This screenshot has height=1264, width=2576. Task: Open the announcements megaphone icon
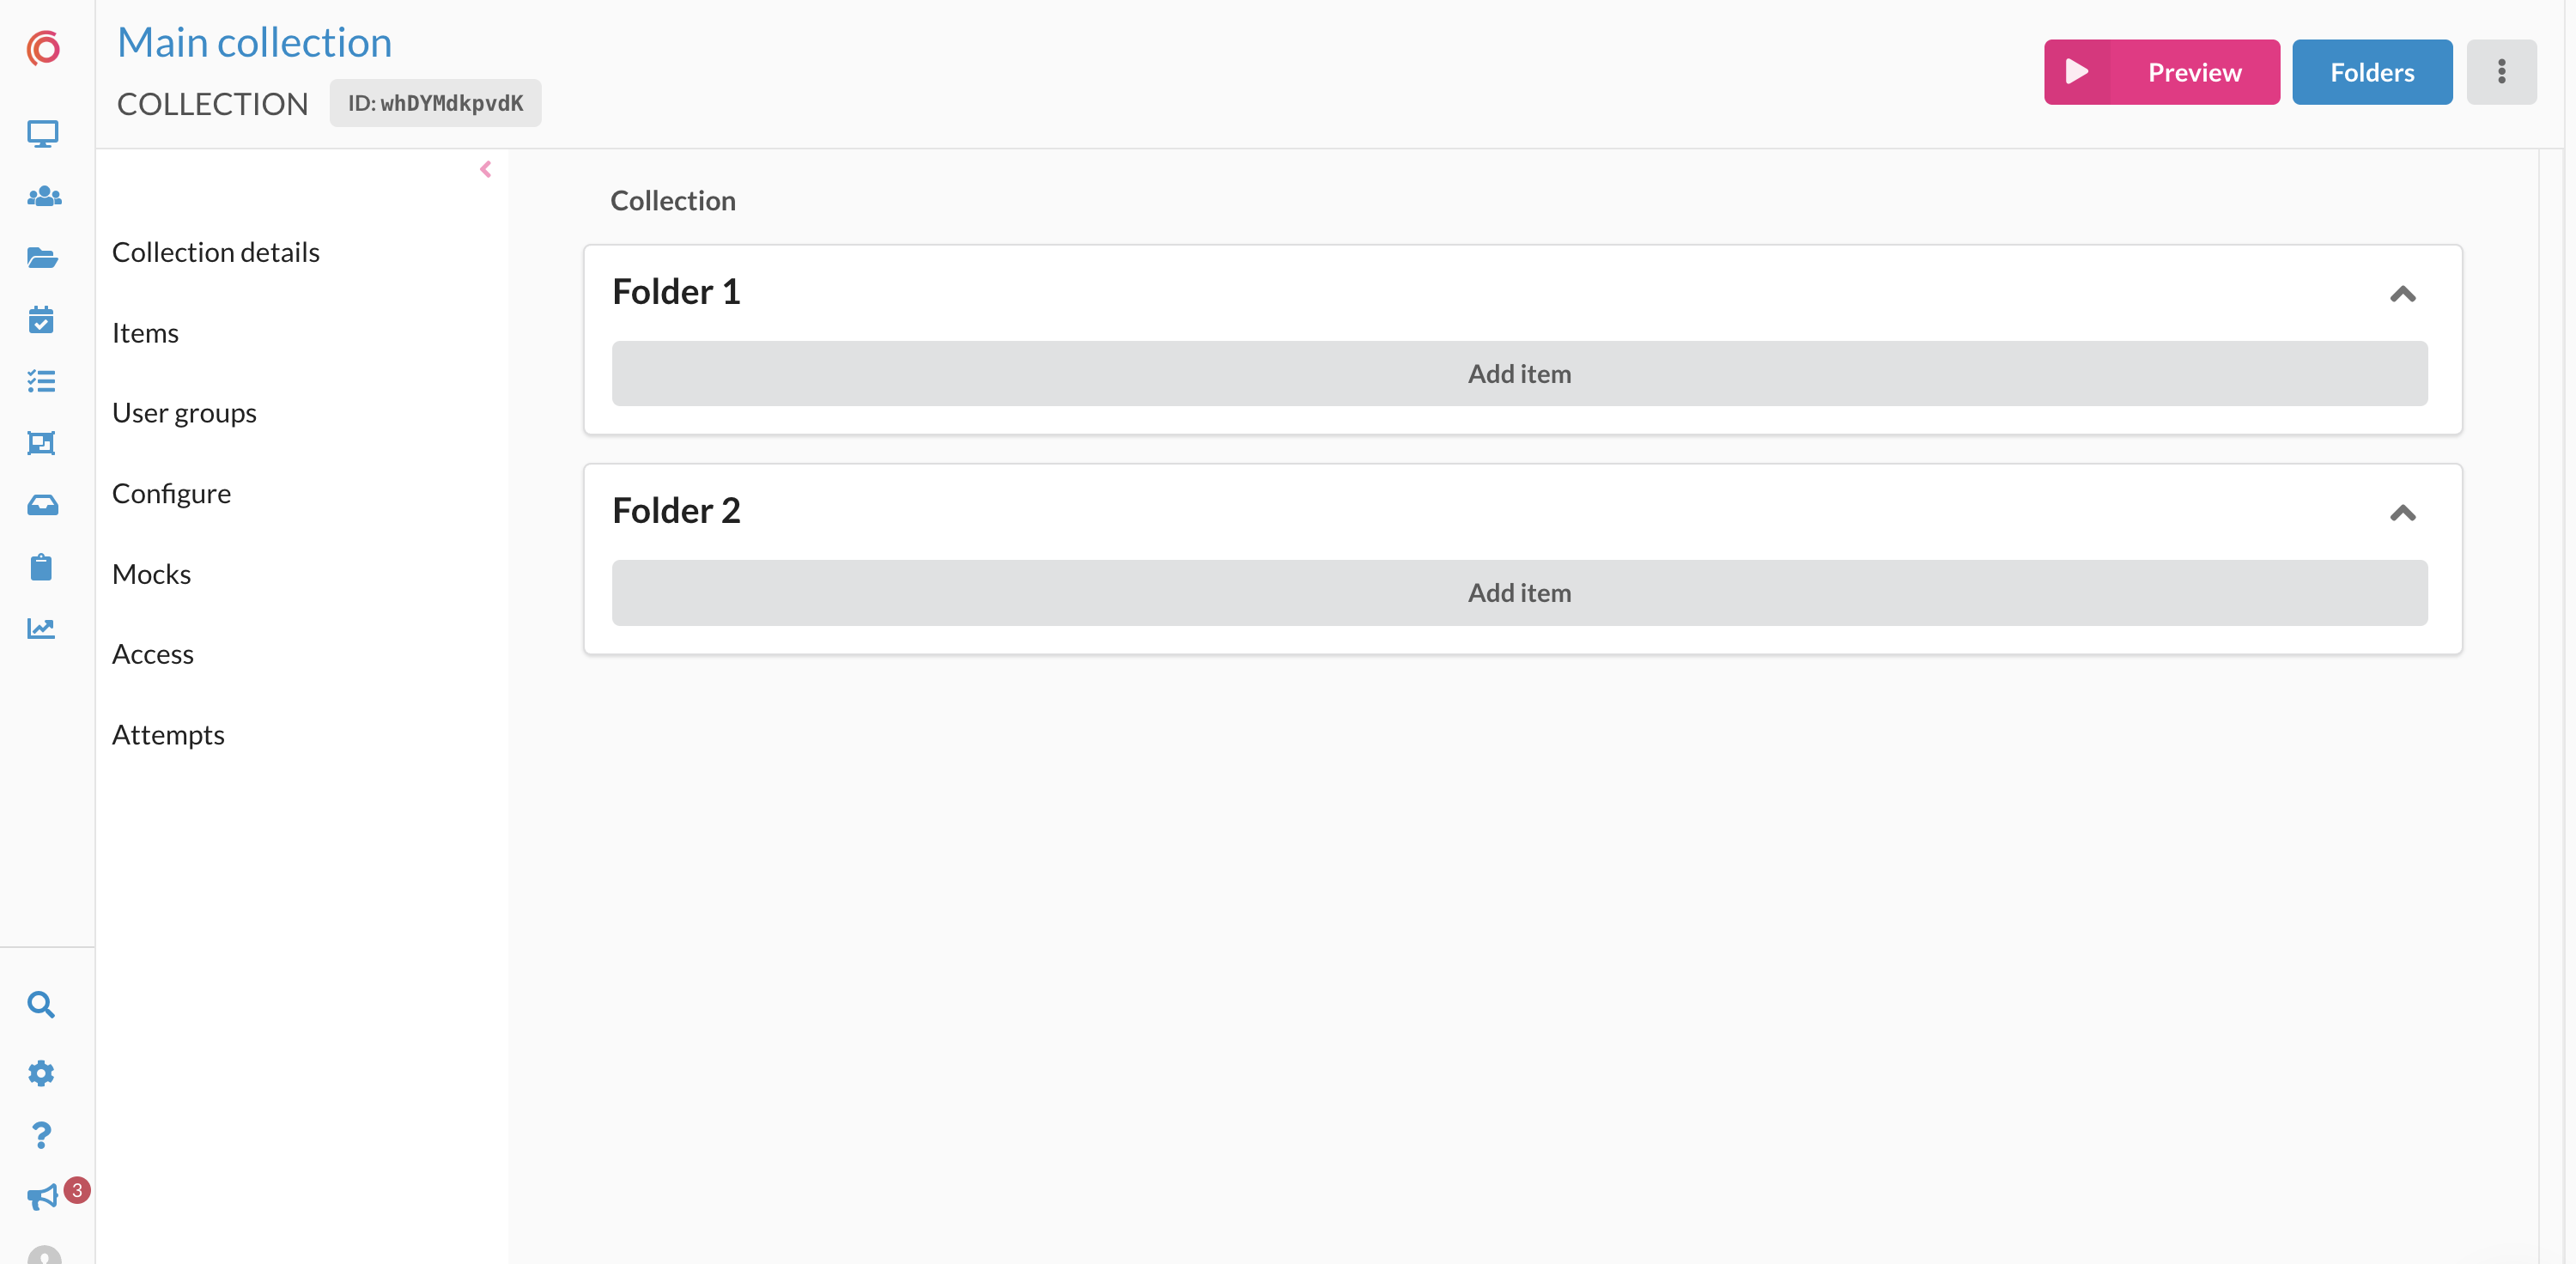coord(42,1197)
